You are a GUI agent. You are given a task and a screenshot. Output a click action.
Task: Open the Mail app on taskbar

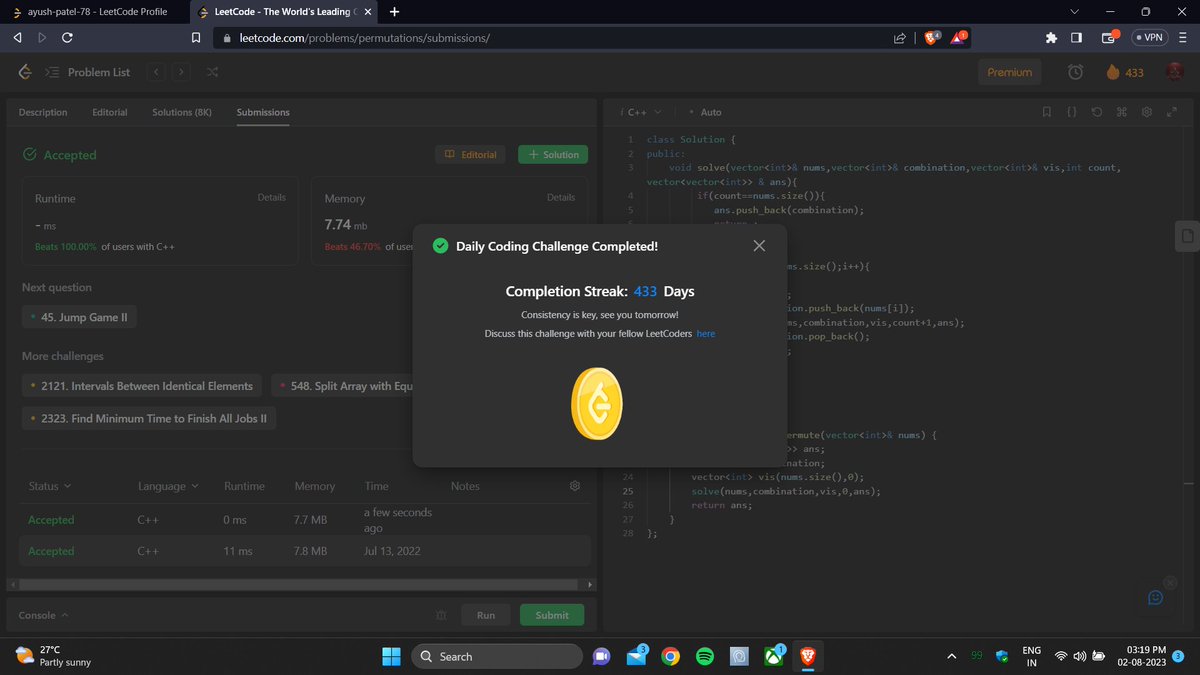click(x=636, y=656)
